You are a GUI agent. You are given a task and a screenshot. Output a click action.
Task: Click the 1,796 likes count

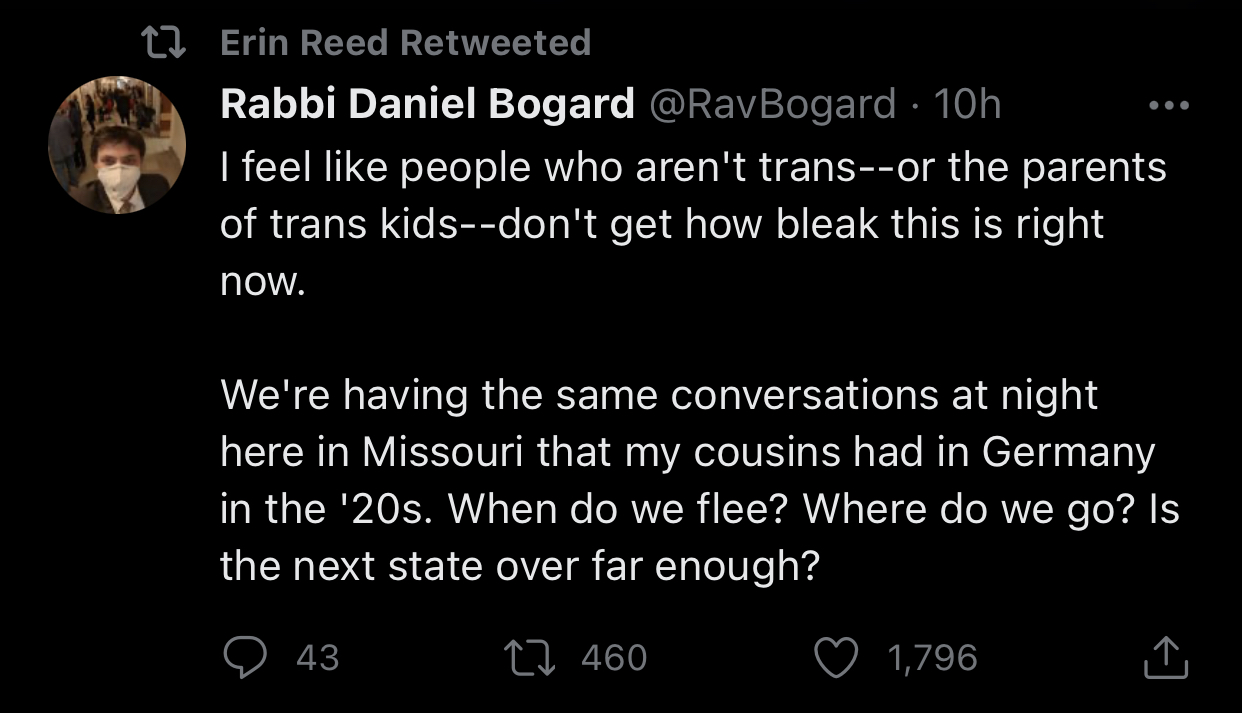click(x=930, y=657)
